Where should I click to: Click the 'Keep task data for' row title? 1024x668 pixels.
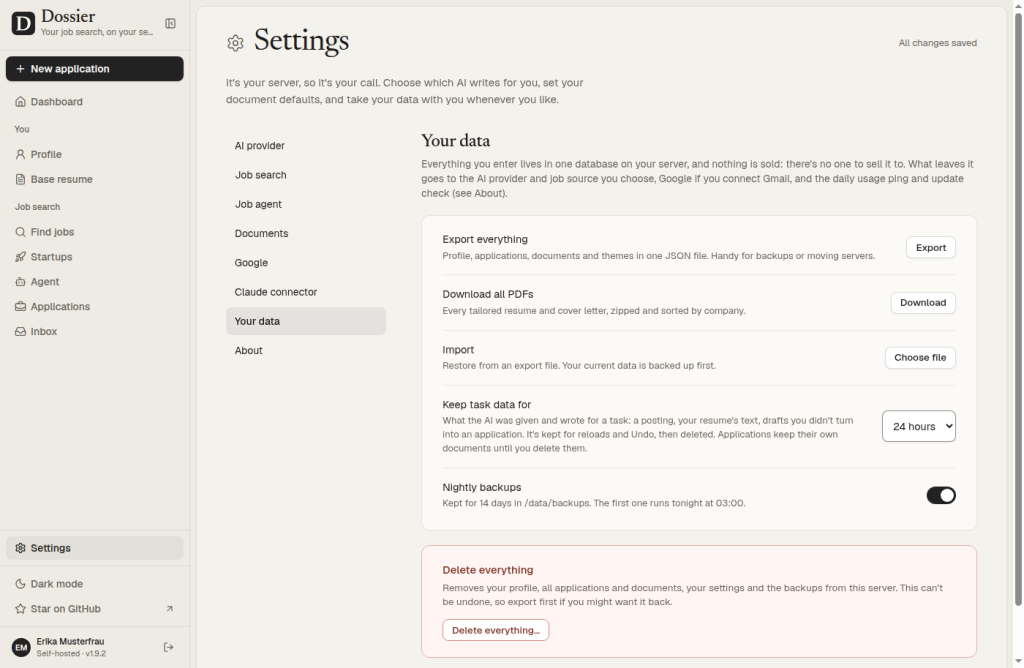coord(487,405)
